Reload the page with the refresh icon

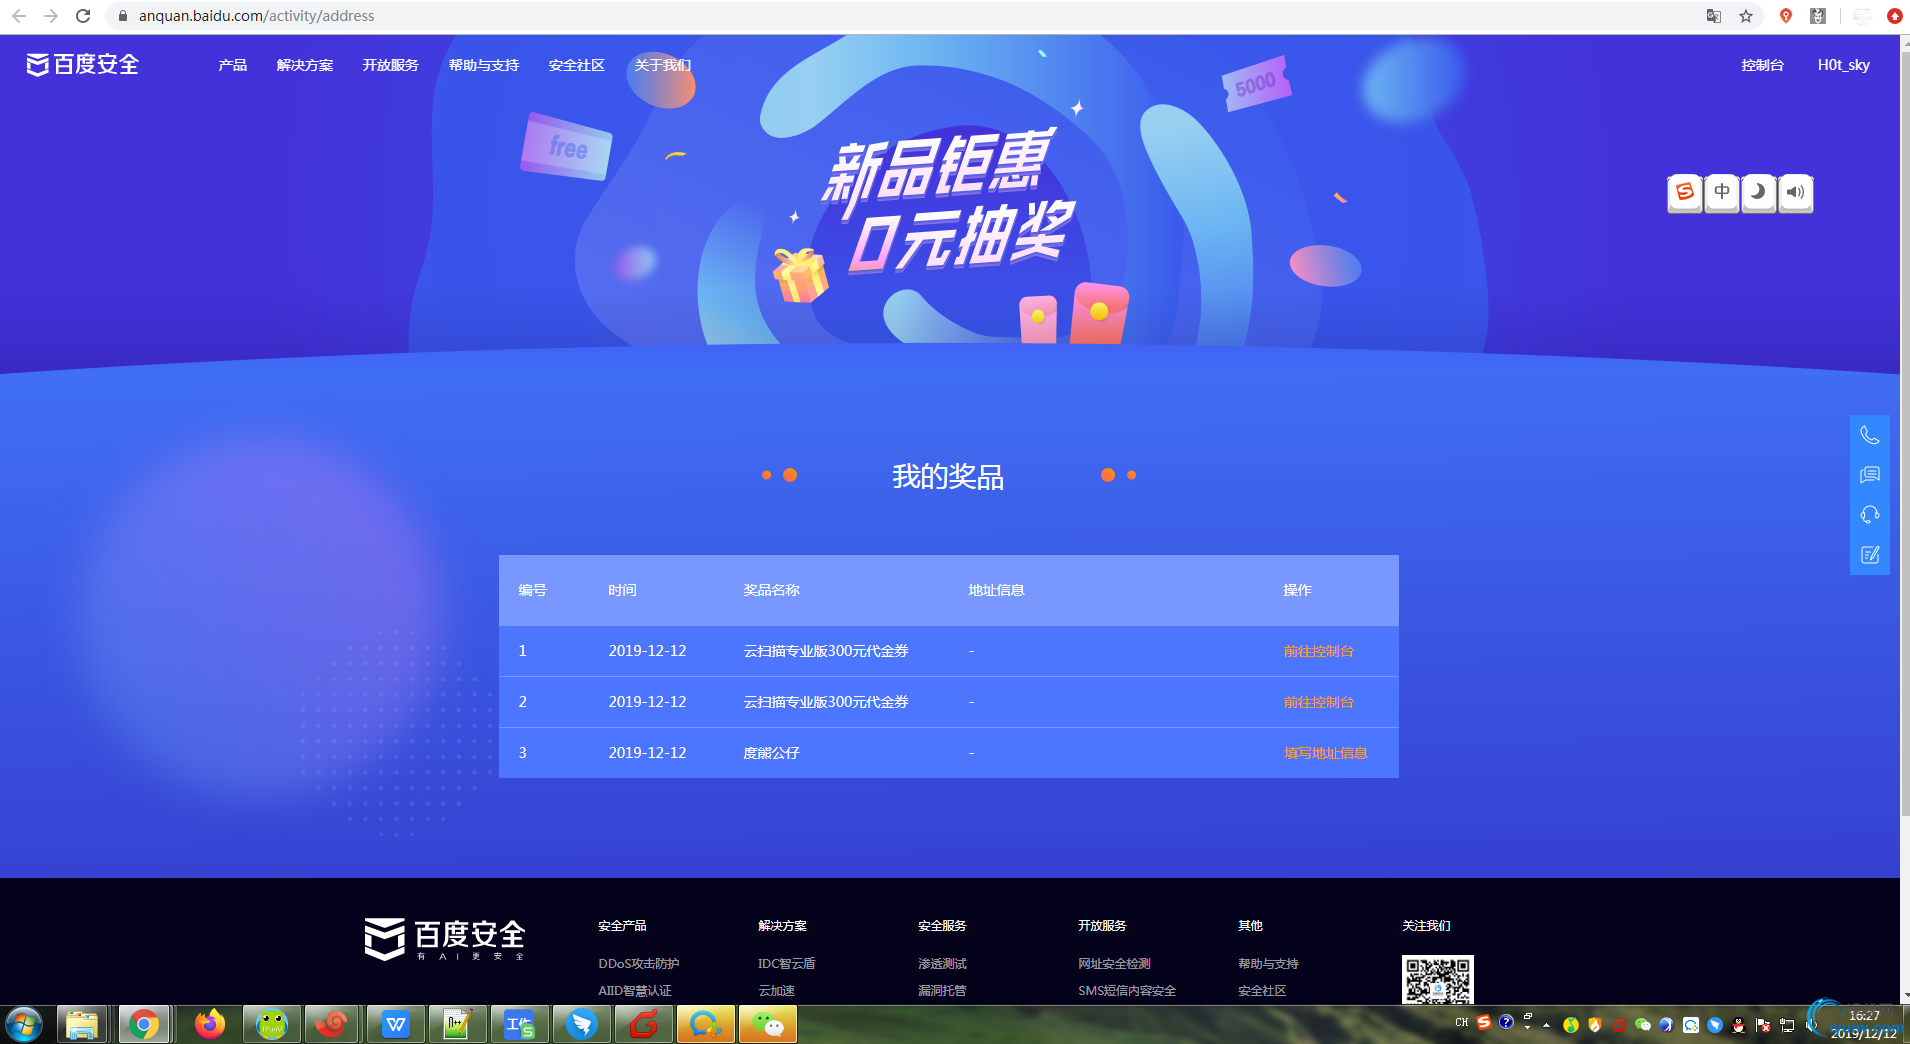pyautogui.click(x=83, y=16)
